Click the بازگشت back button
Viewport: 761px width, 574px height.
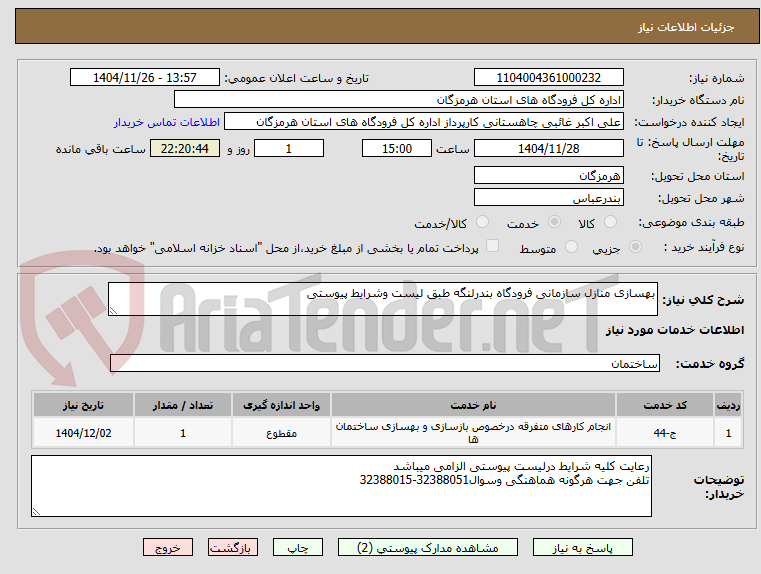click(x=232, y=547)
